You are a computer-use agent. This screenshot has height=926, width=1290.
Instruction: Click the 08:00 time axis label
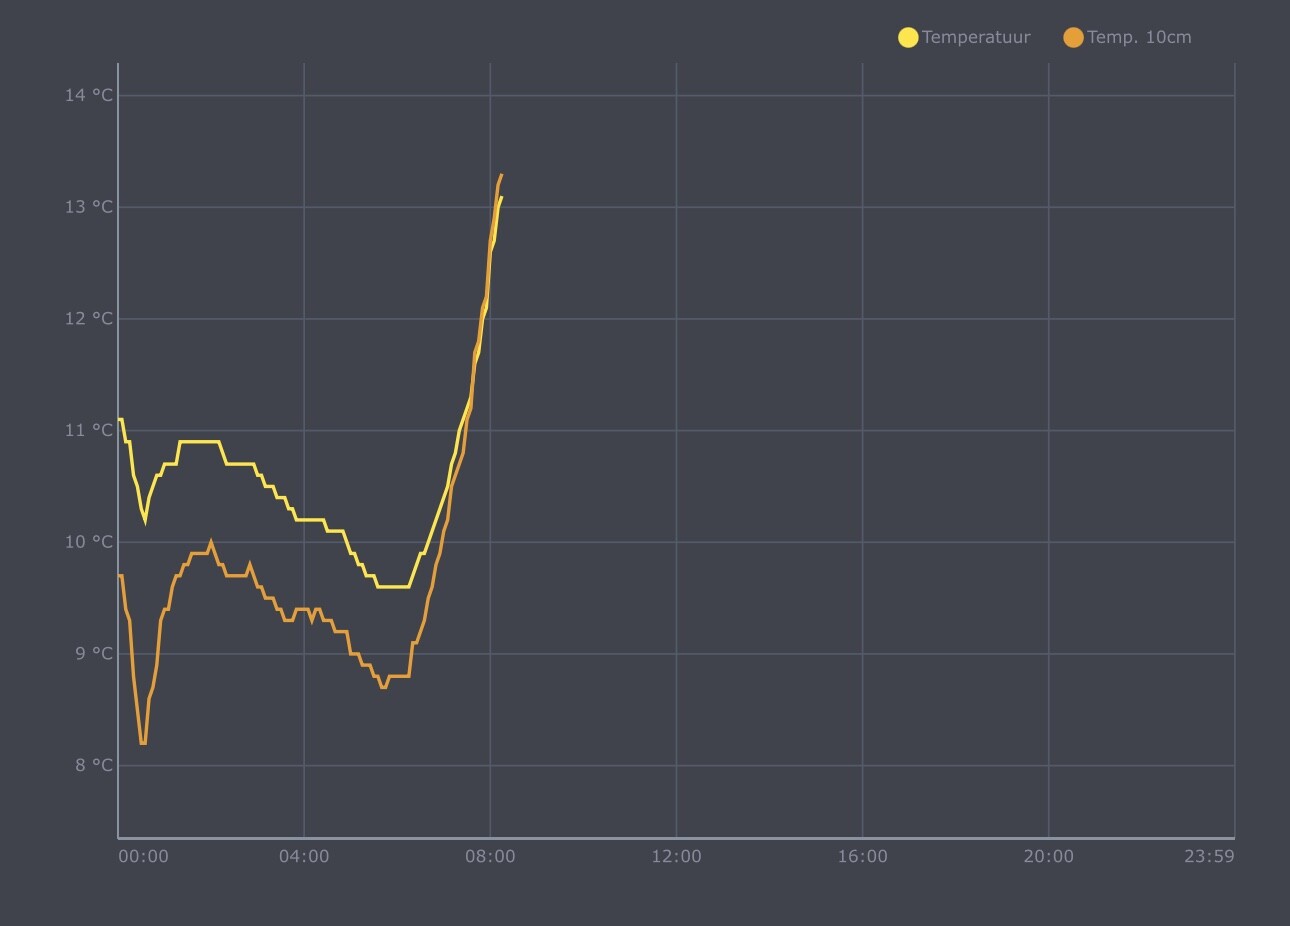(x=490, y=857)
